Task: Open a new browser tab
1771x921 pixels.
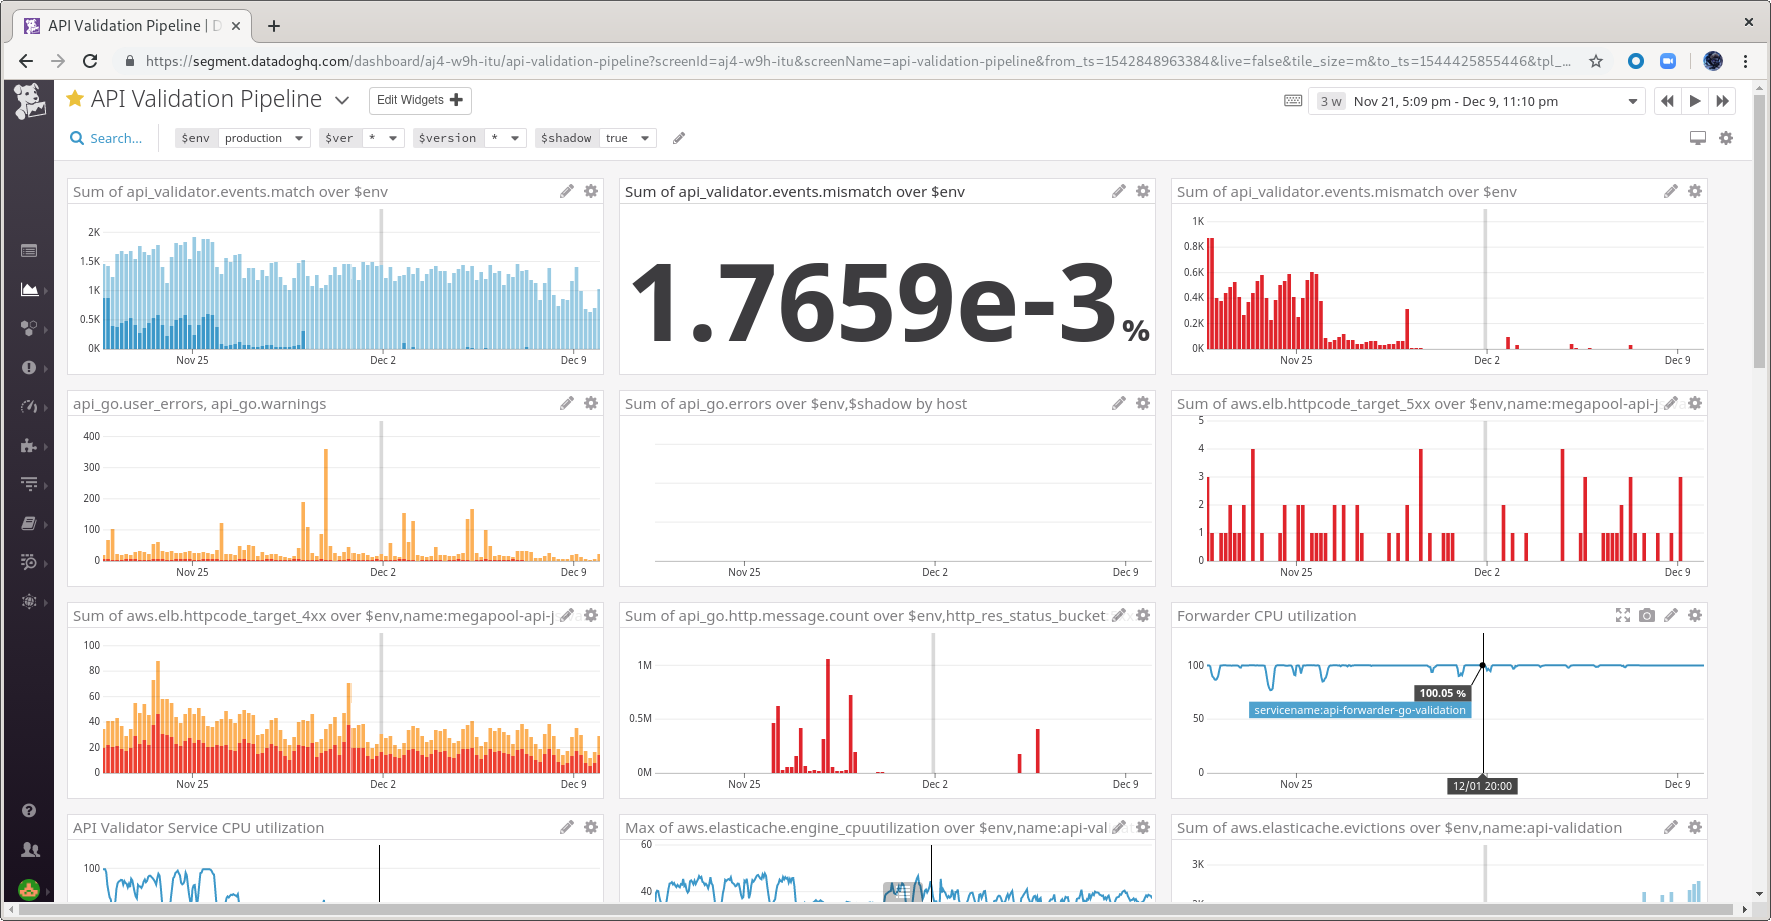Action: [x=274, y=26]
